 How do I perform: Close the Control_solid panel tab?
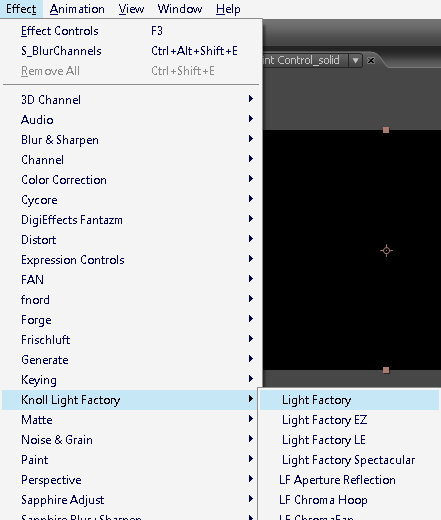(x=371, y=61)
